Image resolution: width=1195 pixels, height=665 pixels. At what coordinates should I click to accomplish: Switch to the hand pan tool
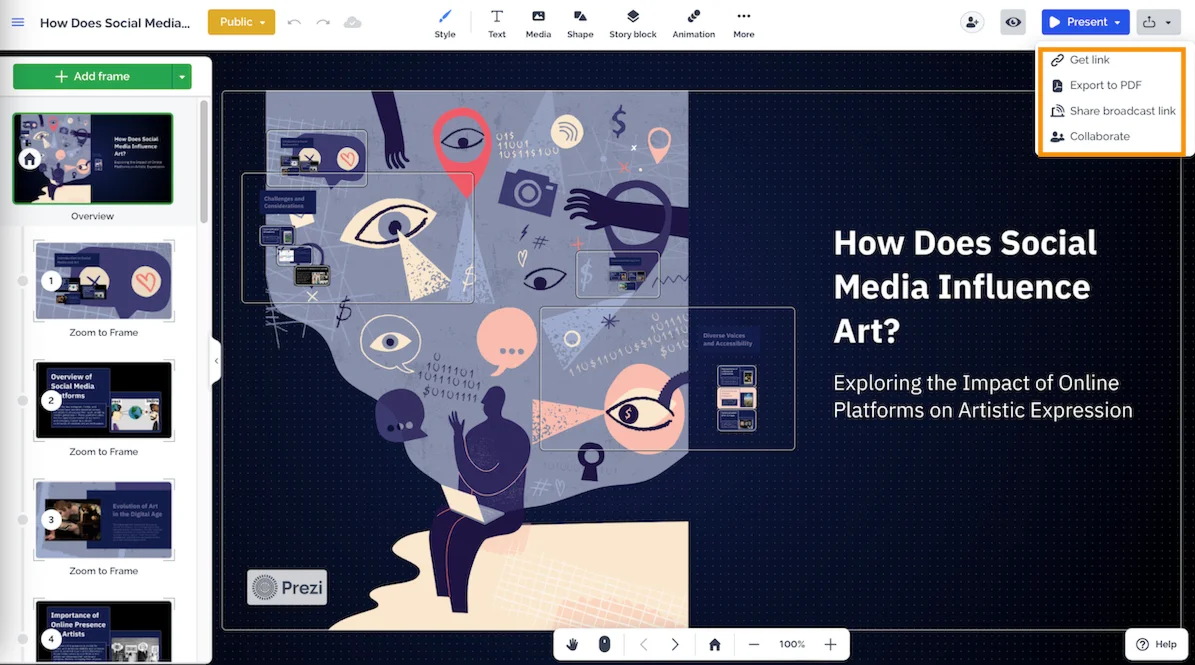(x=573, y=645)
